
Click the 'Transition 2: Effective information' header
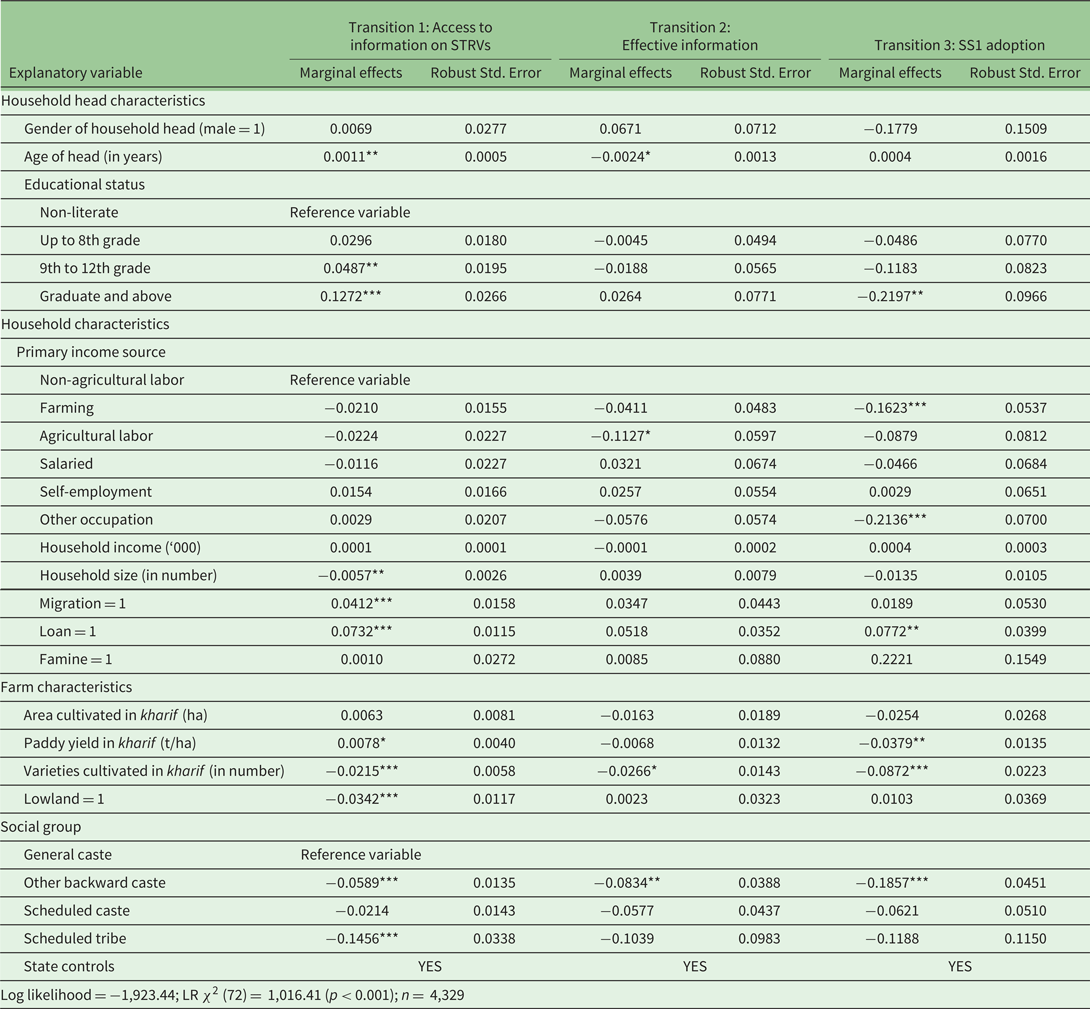tap(689, 36)
